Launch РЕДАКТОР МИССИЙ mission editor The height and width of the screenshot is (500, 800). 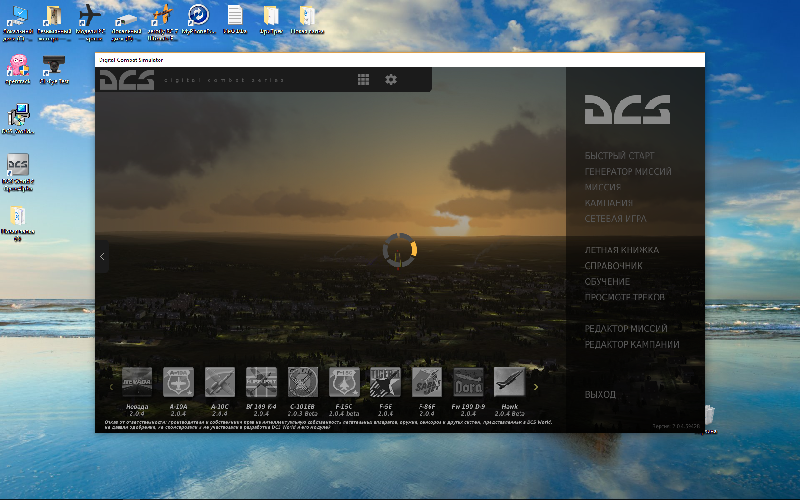coord(626,328)
